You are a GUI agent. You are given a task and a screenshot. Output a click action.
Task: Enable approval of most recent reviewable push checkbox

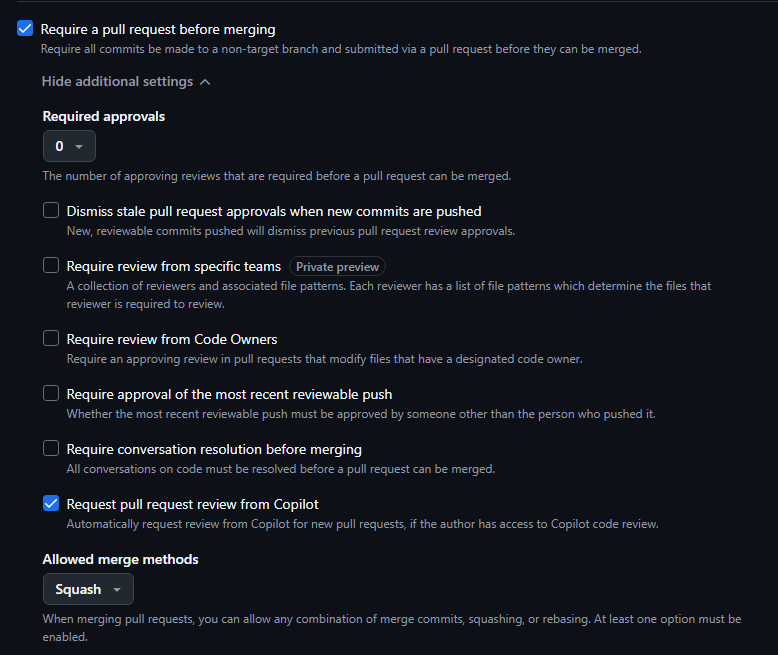(x=51, y=393)
